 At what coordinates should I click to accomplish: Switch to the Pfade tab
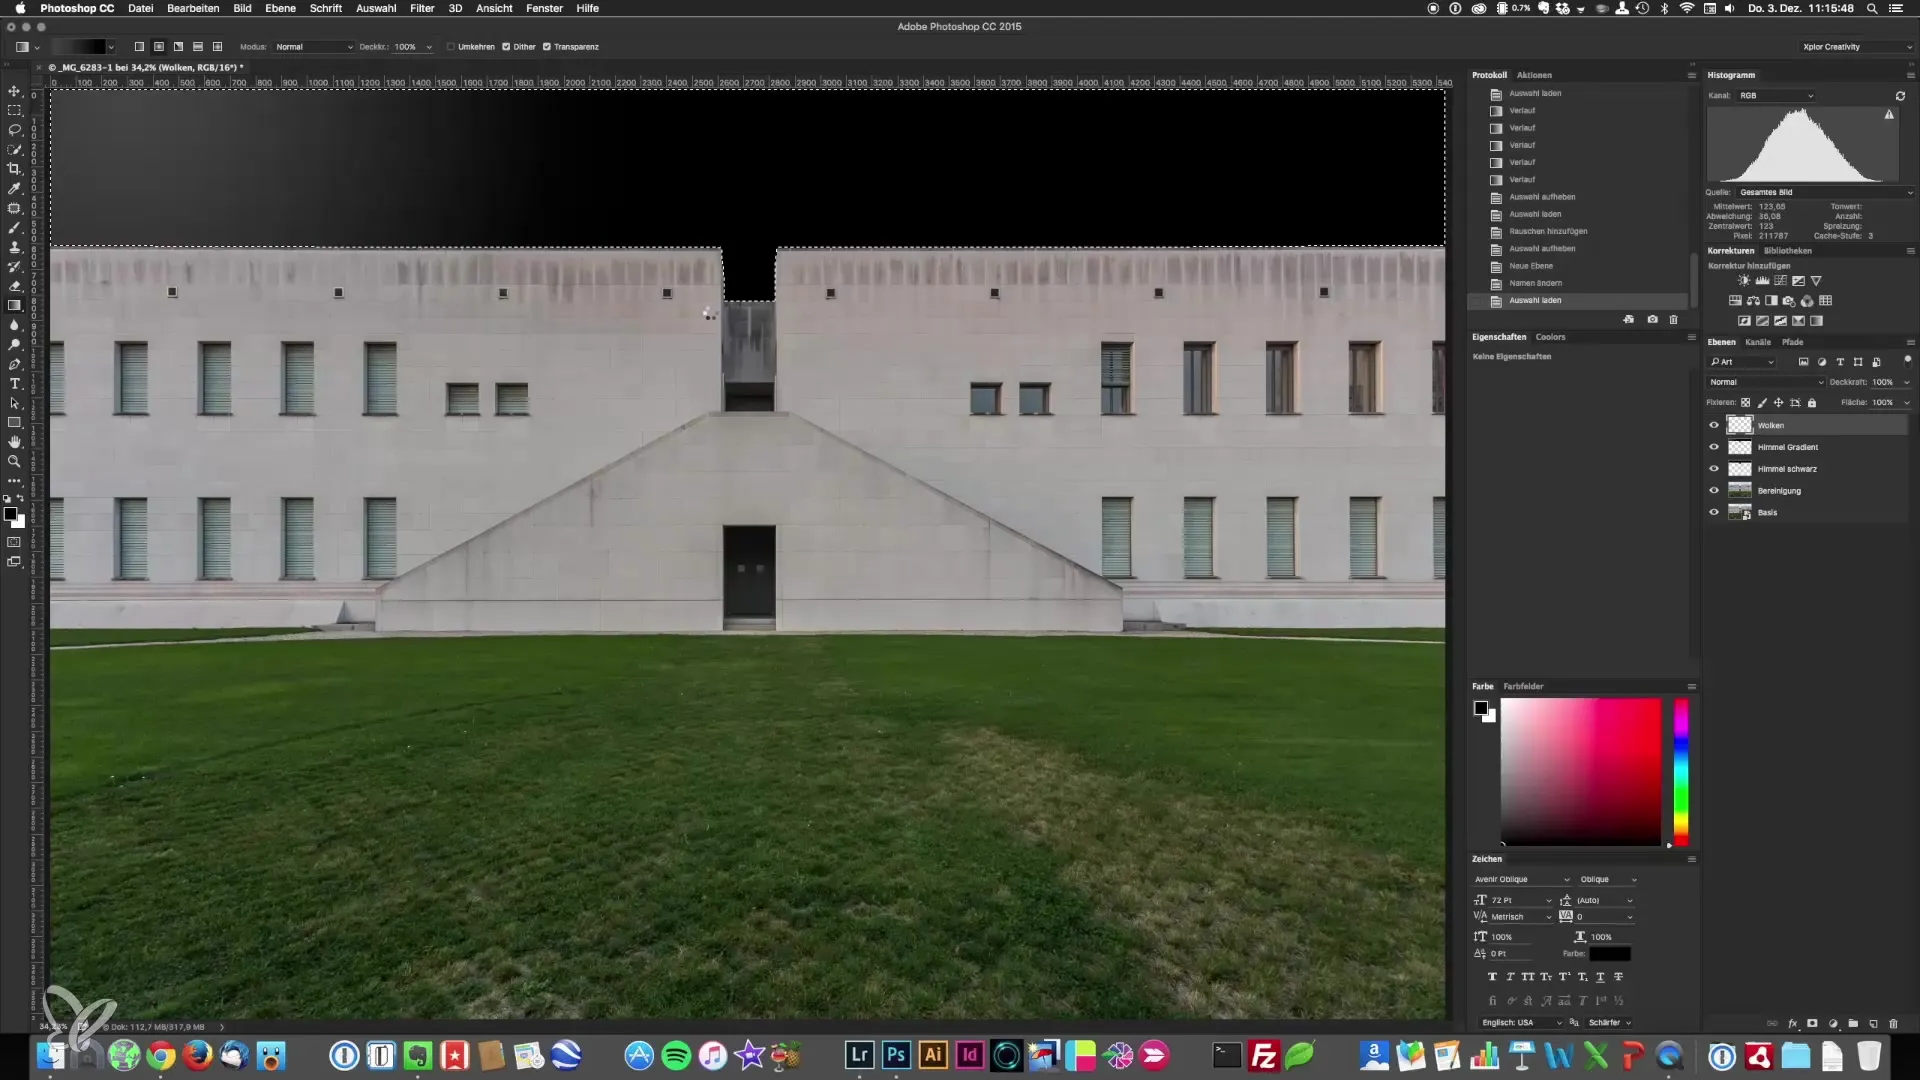[1792, 342]
